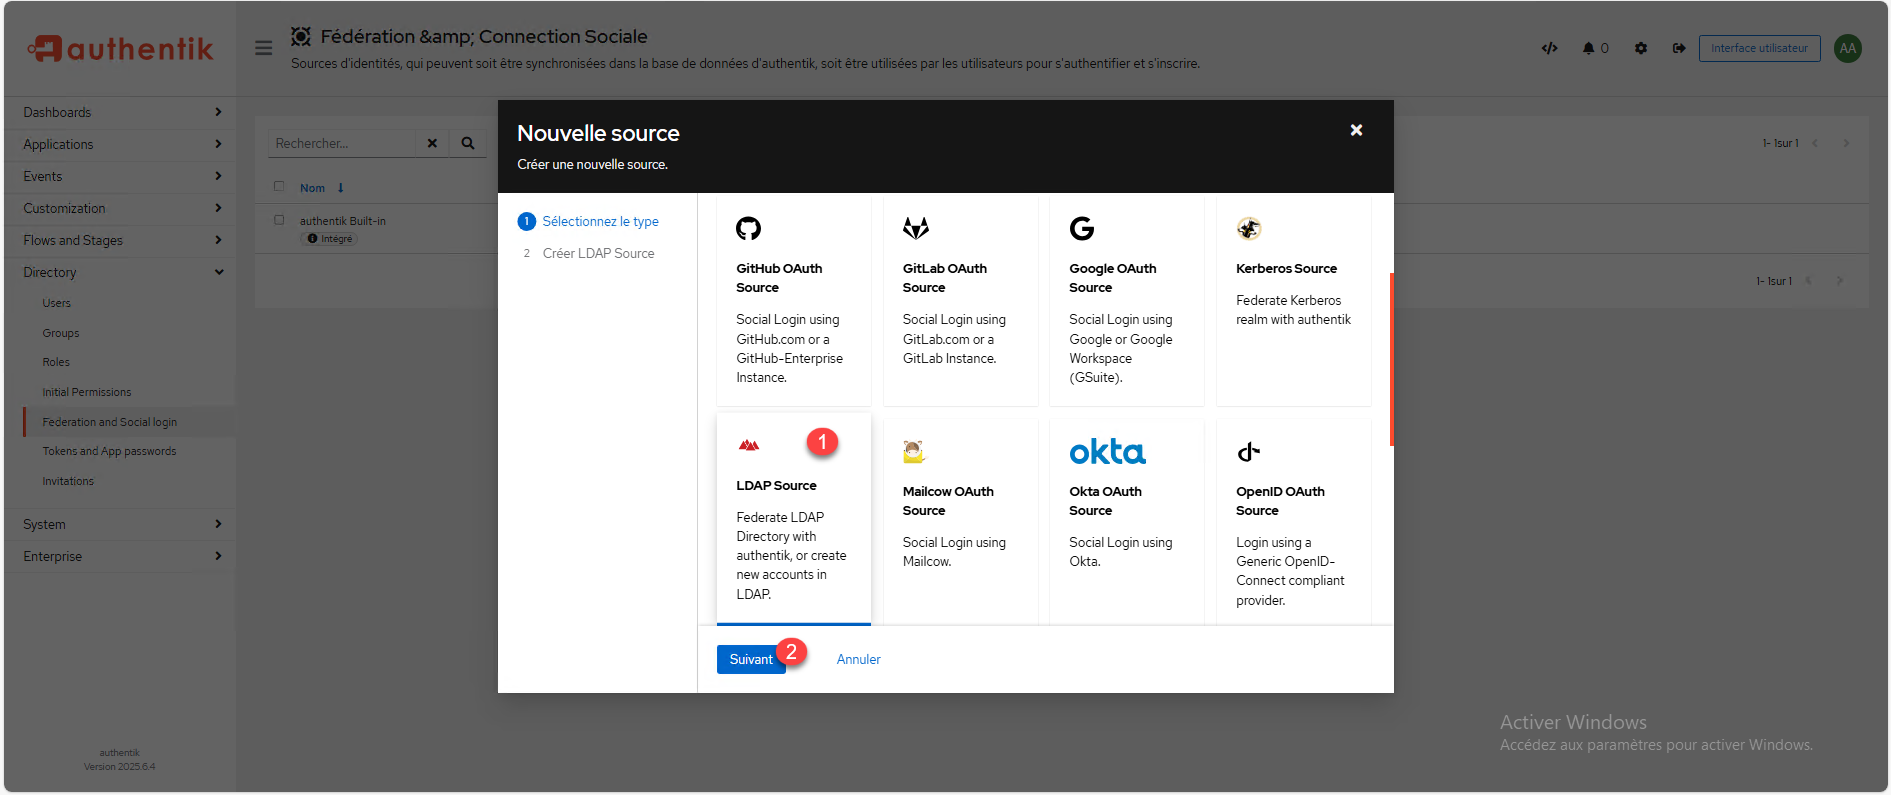1891x795 pixels.
Task: Toggle the select-all checkbox beside Nom
Action: pyautogui.click(x=279, y=187)
